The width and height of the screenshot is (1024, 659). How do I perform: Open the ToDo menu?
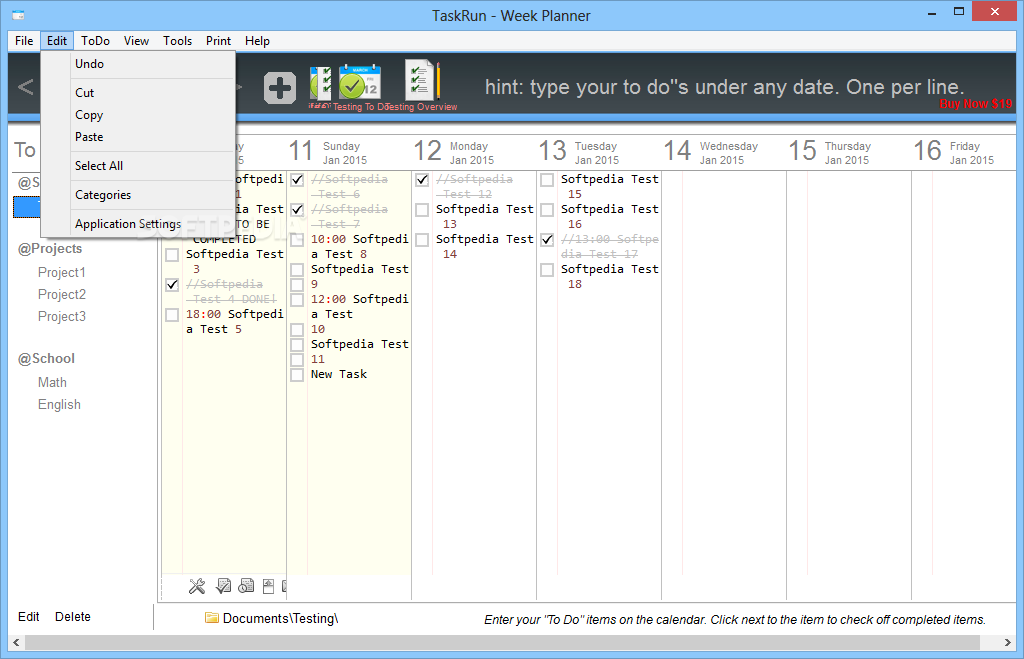tap(95, 40)
